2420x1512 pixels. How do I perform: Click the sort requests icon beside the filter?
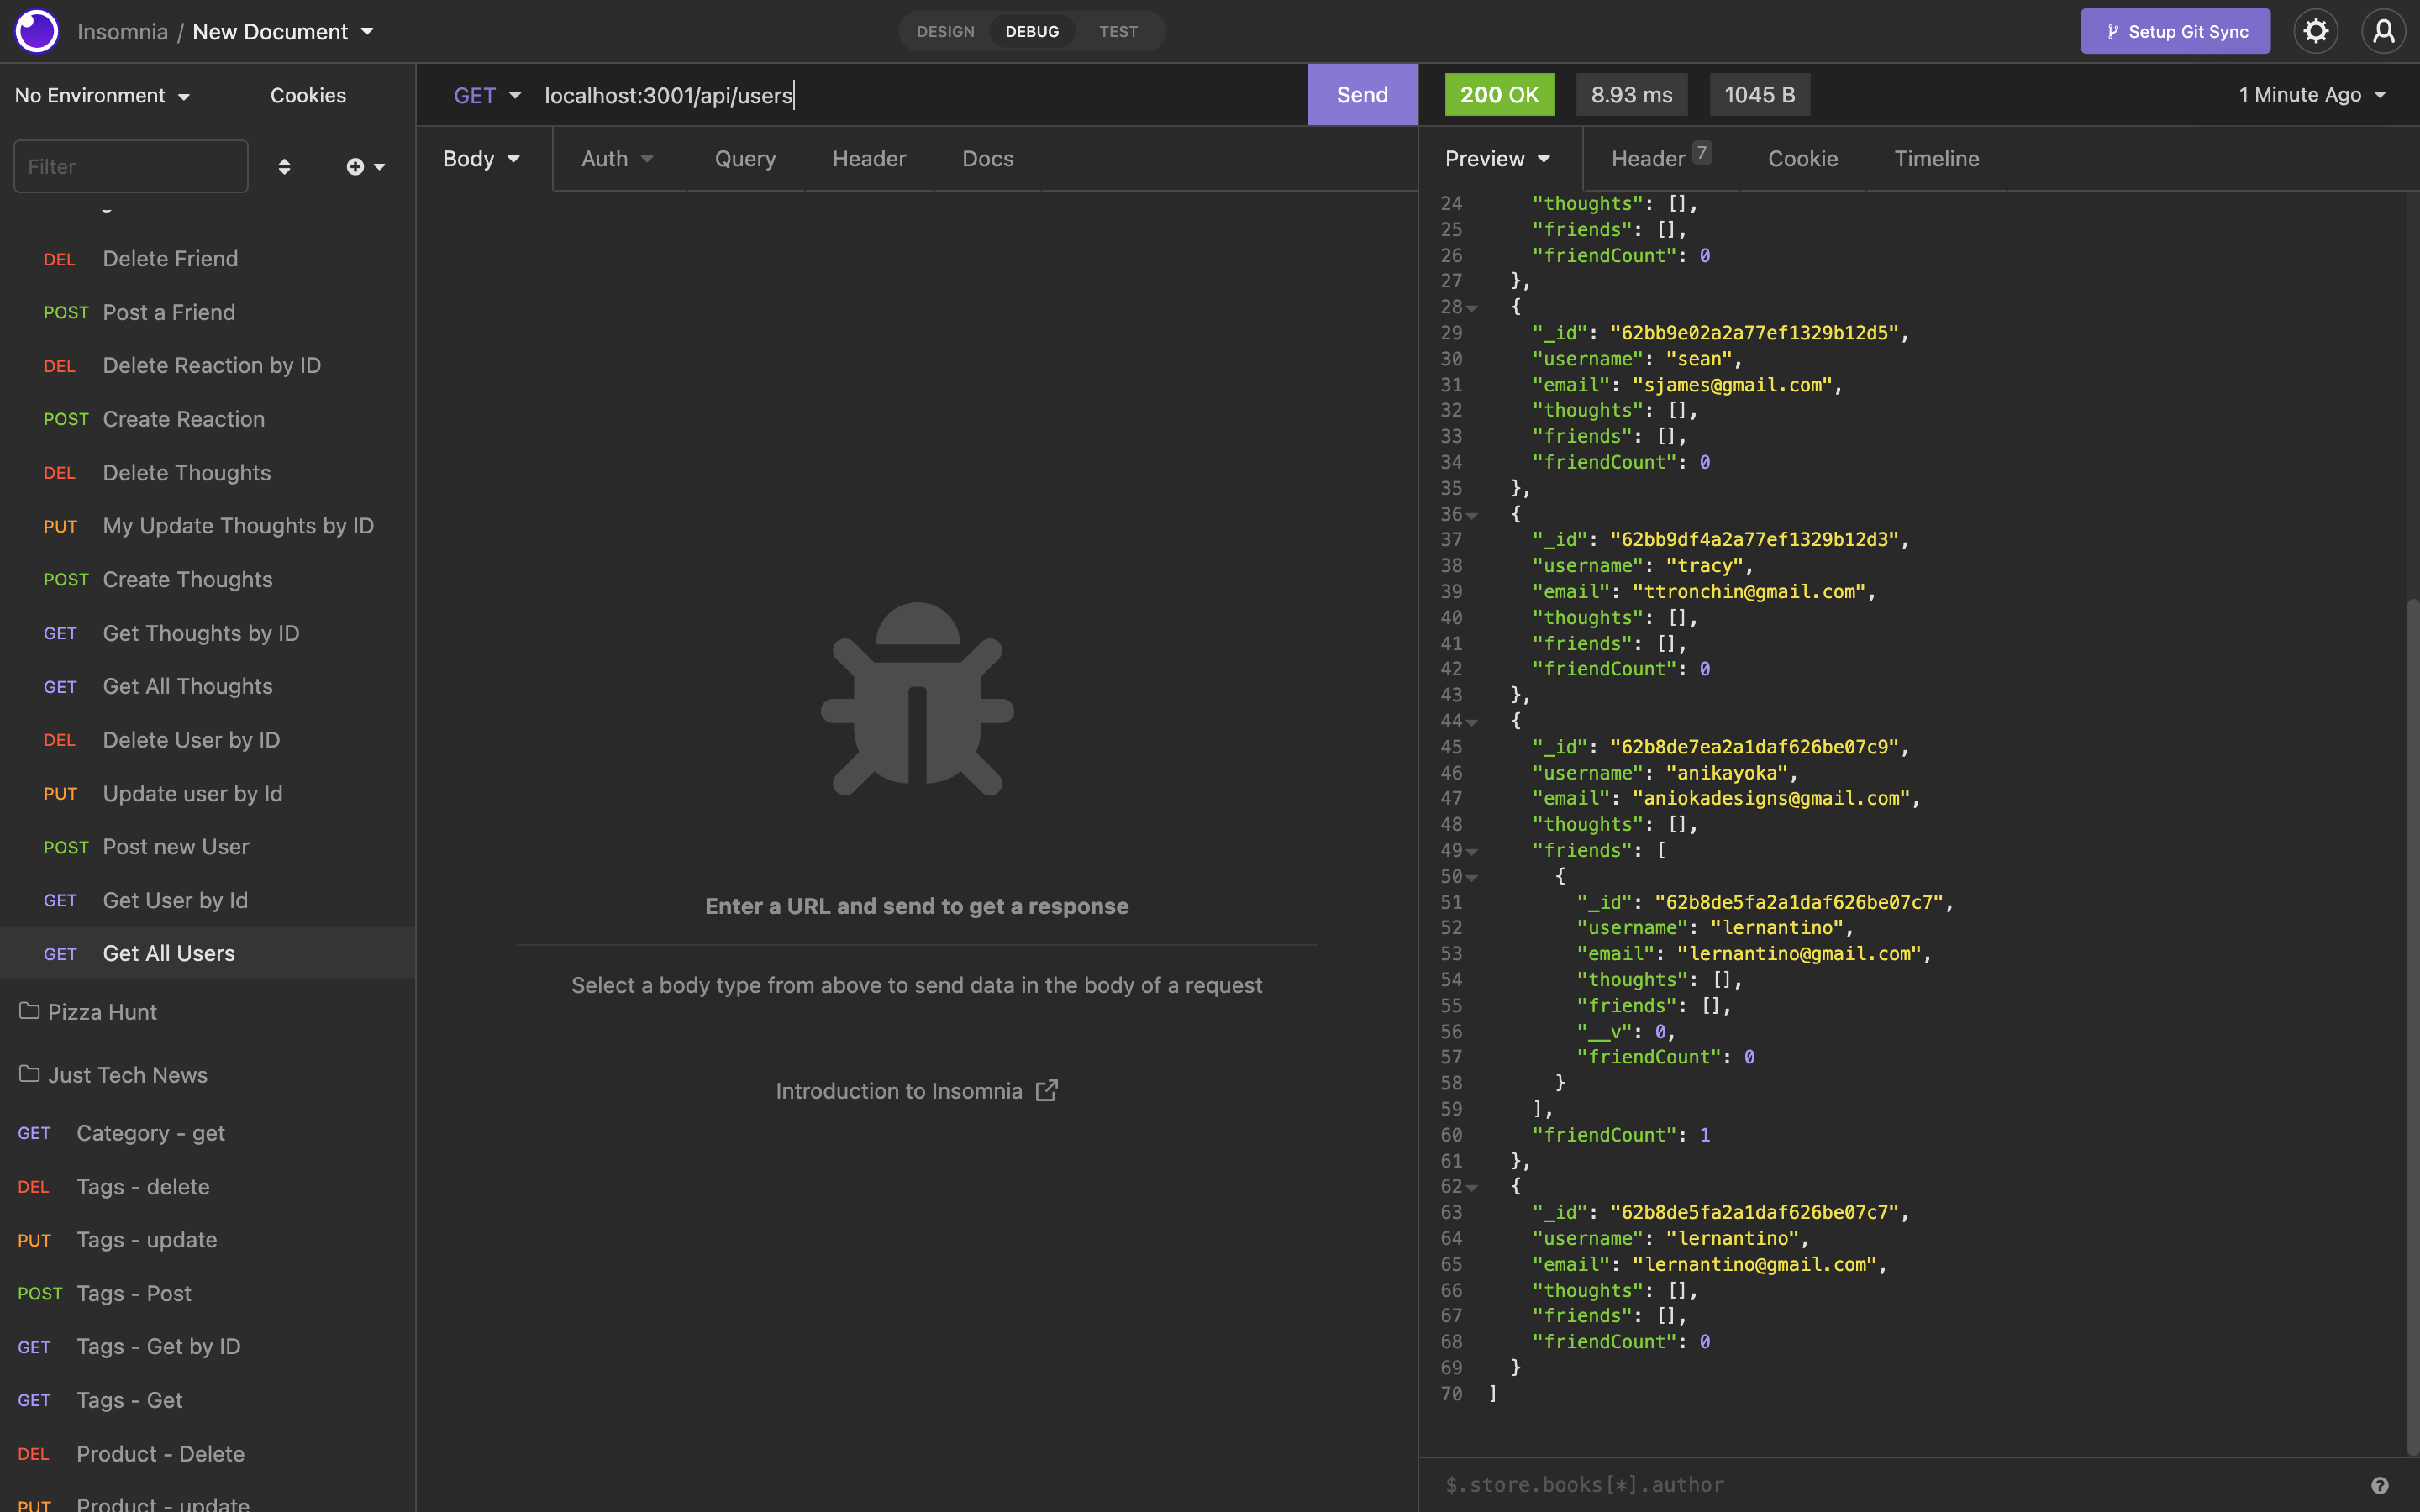286,166
